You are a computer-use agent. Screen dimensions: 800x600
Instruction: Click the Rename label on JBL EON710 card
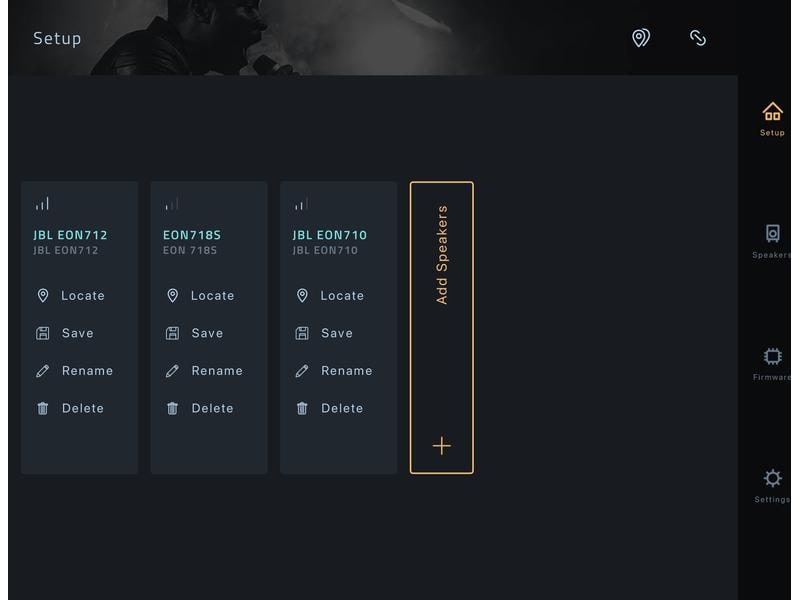[346, 371]
